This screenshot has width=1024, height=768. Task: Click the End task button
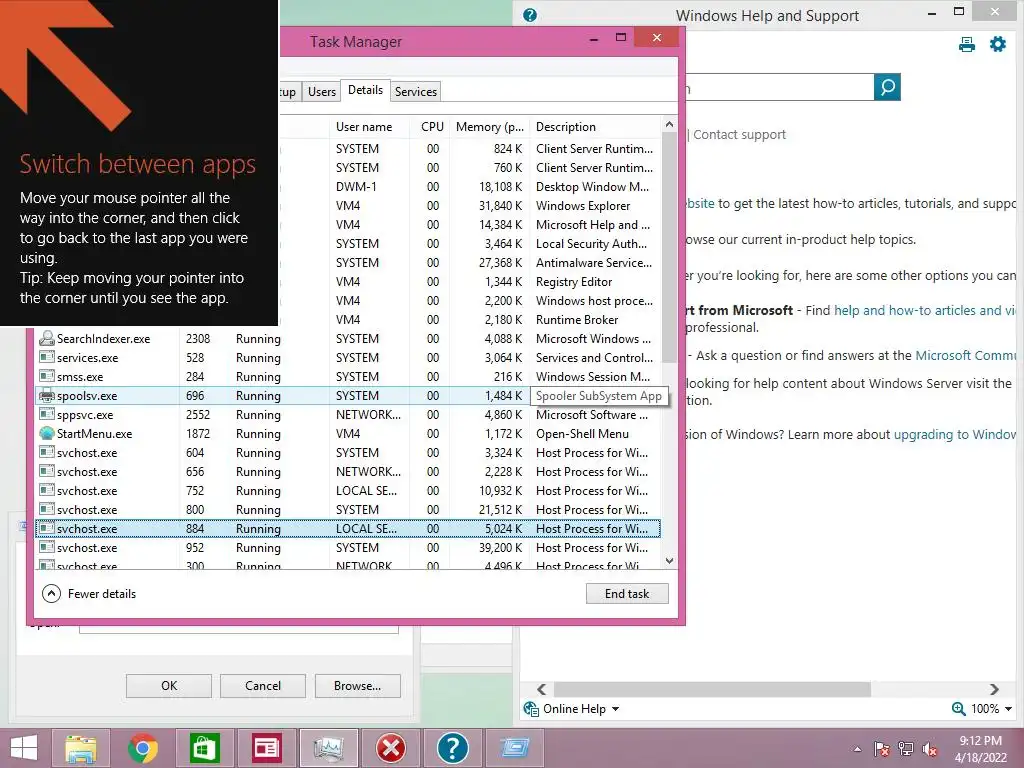(627, 594)
